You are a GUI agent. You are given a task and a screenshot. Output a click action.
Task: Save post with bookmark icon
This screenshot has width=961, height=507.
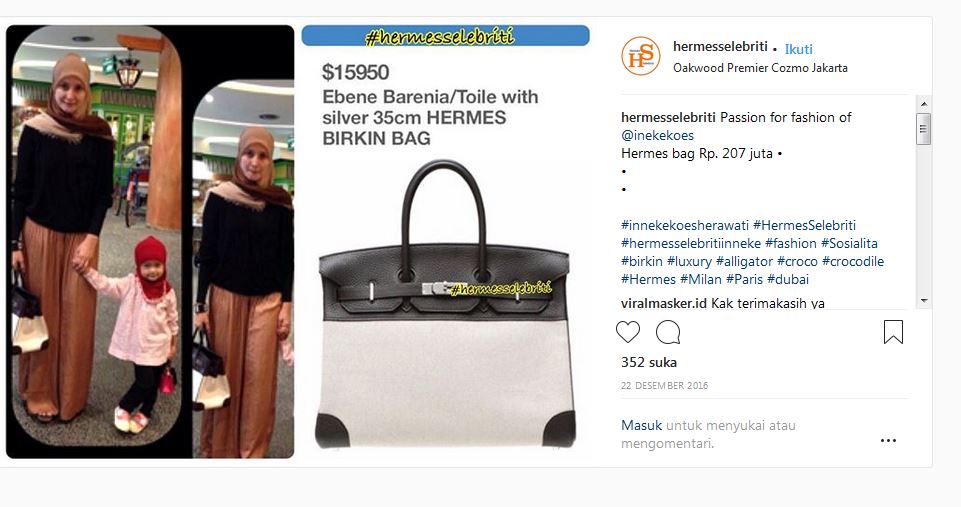coord(893,332)
